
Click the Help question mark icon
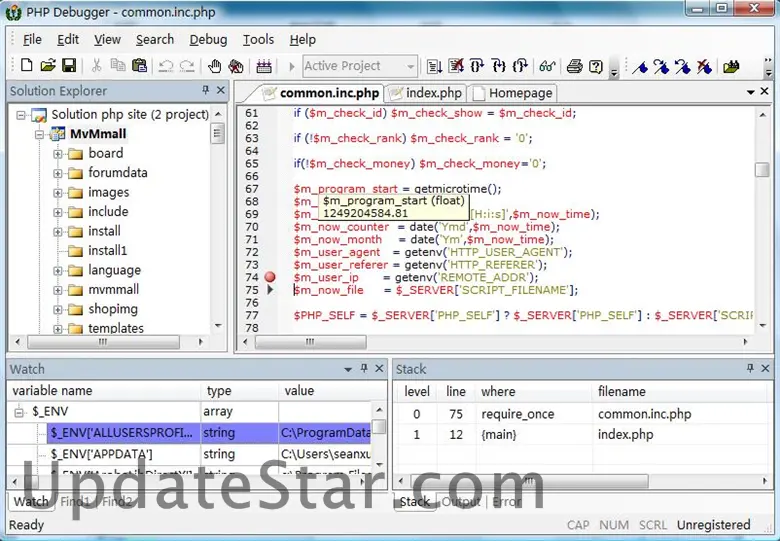click(x=595, y=66)
